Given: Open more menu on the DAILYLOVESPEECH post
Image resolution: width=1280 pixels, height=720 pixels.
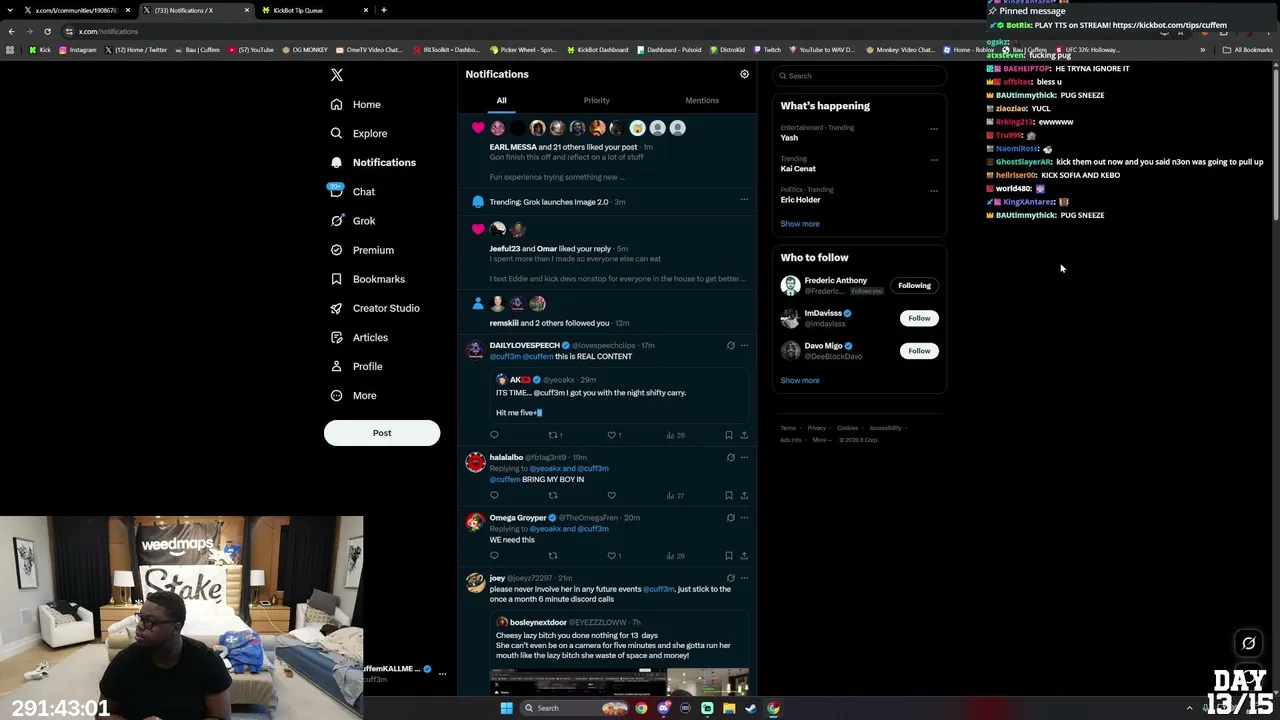Looking at the screenshot, I should [x=744, y=345].
